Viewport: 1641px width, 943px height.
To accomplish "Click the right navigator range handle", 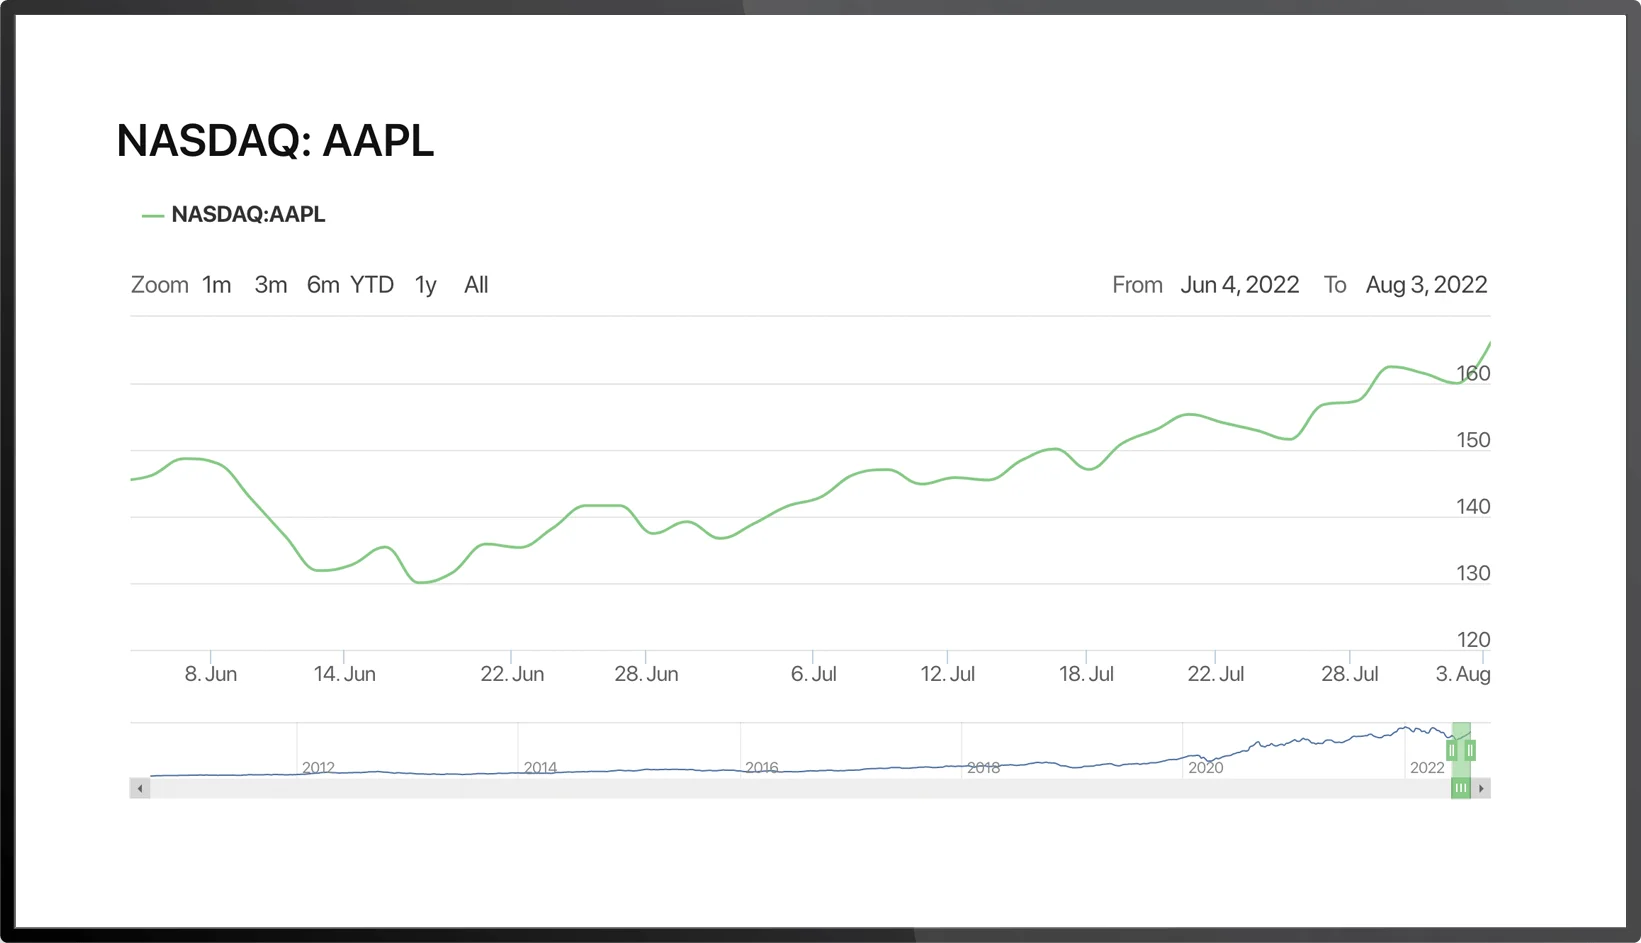I will click(x=1470, y=750).
